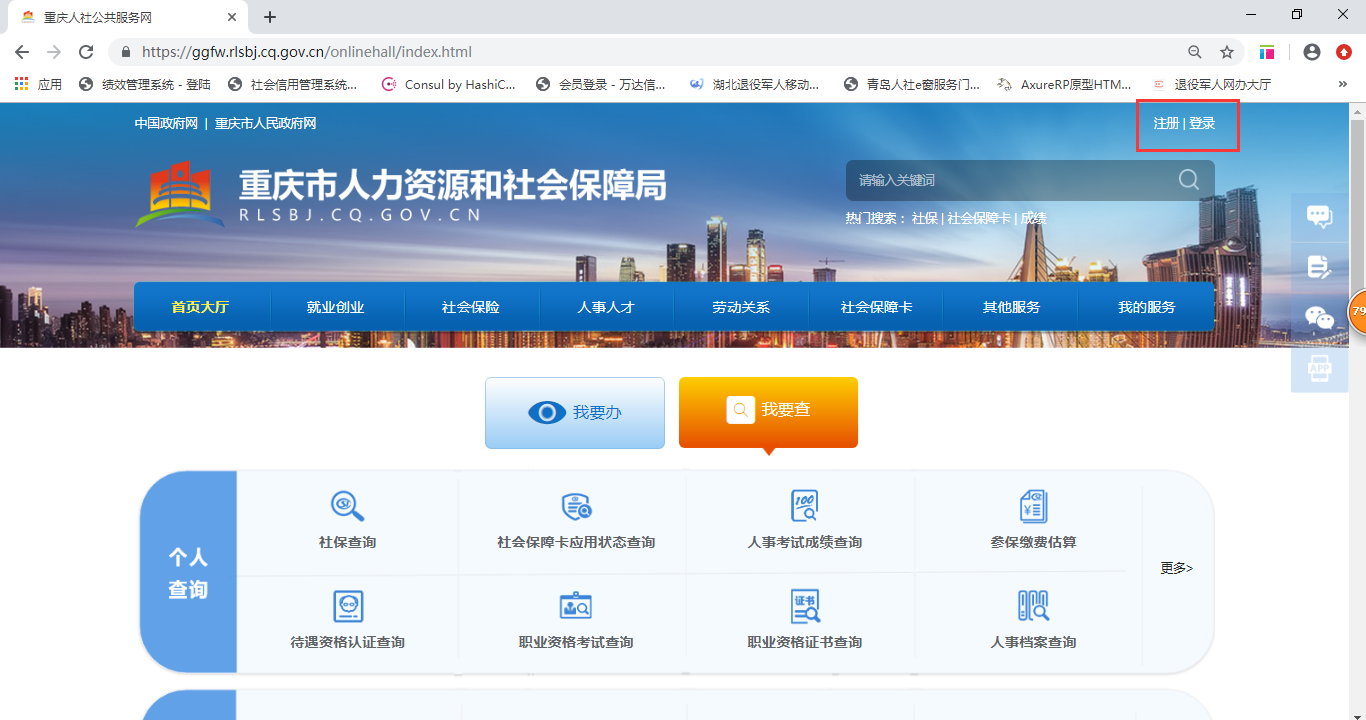Click hot search term 社会保障卡

coord(979,218)
